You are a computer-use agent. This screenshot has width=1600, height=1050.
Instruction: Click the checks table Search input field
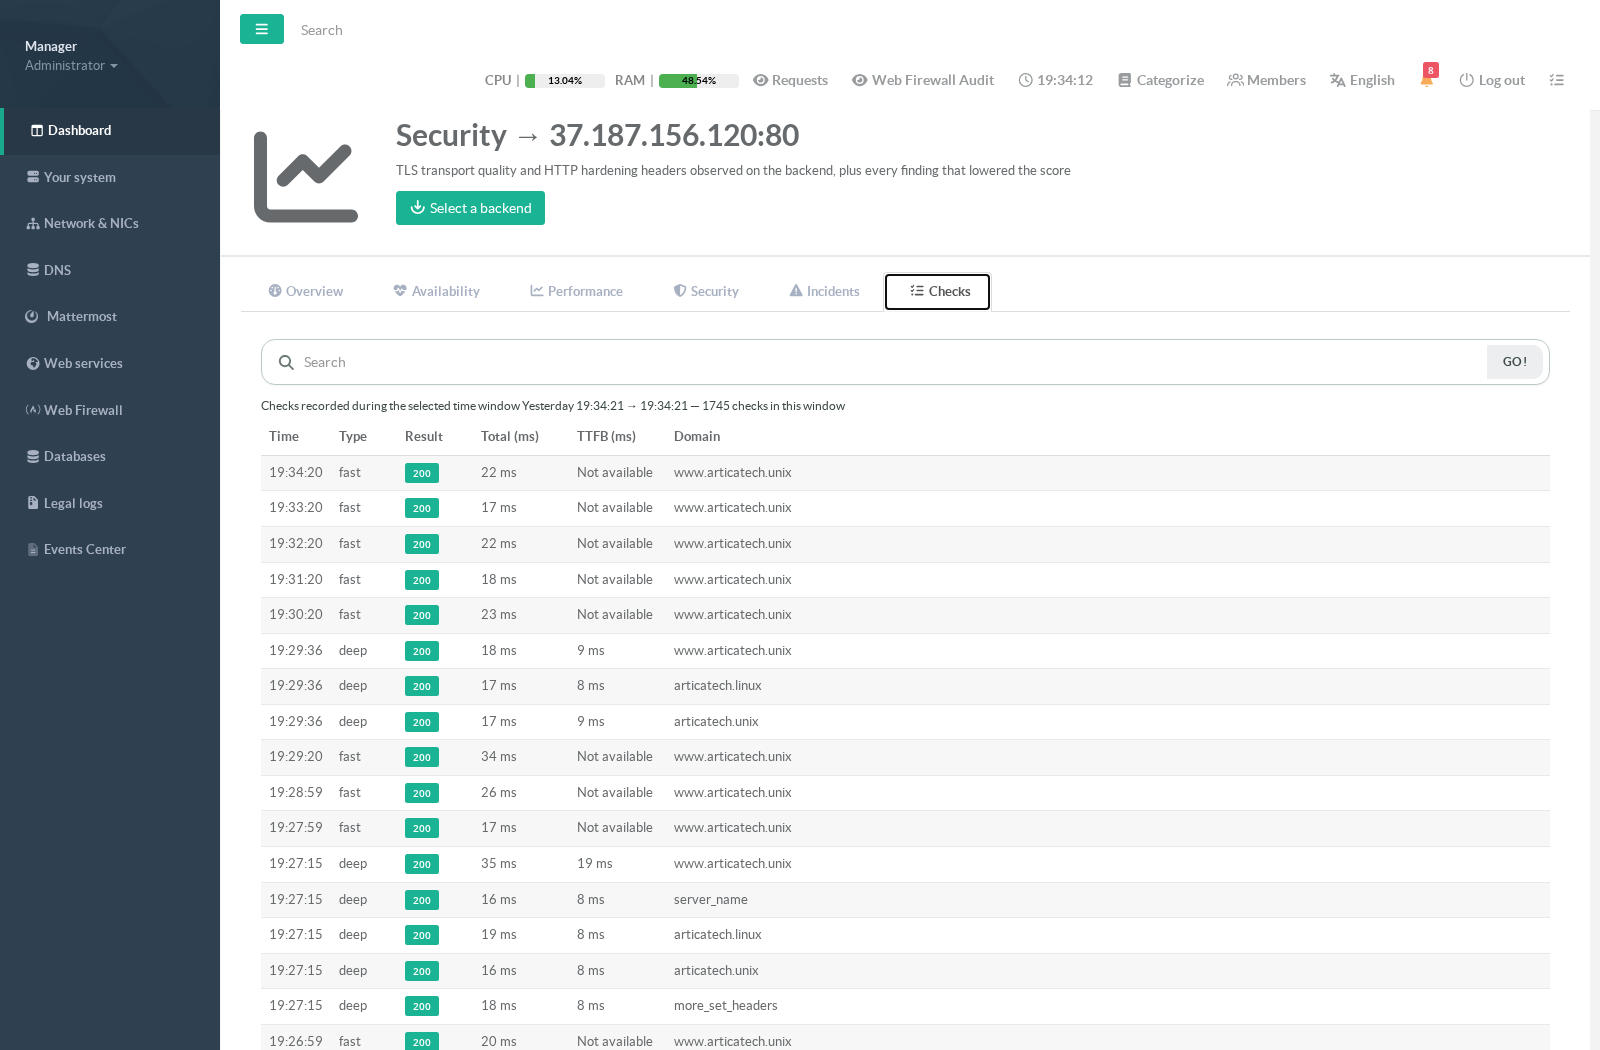point(890,362)
